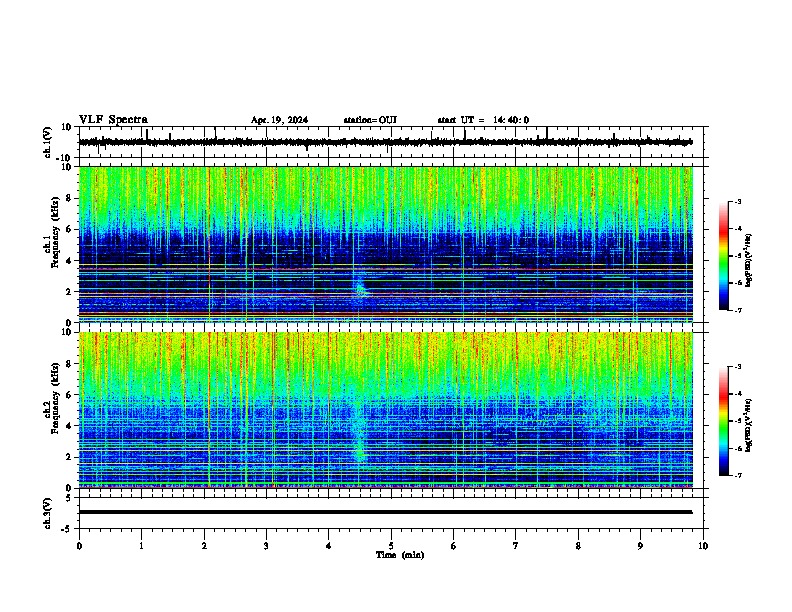
Task: Click the 2 kHz tick label of ch.2 spectrogram
Action: [69, 457]
